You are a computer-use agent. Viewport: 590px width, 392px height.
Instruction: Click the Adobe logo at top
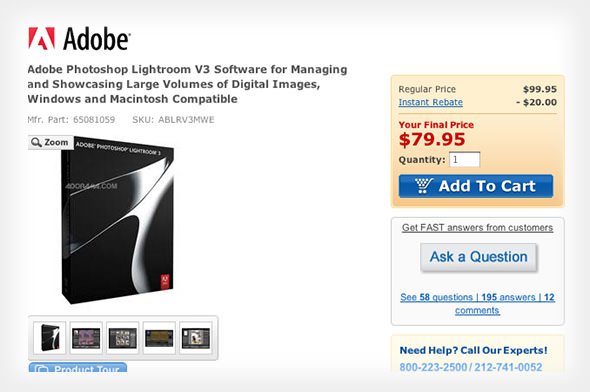79,38
